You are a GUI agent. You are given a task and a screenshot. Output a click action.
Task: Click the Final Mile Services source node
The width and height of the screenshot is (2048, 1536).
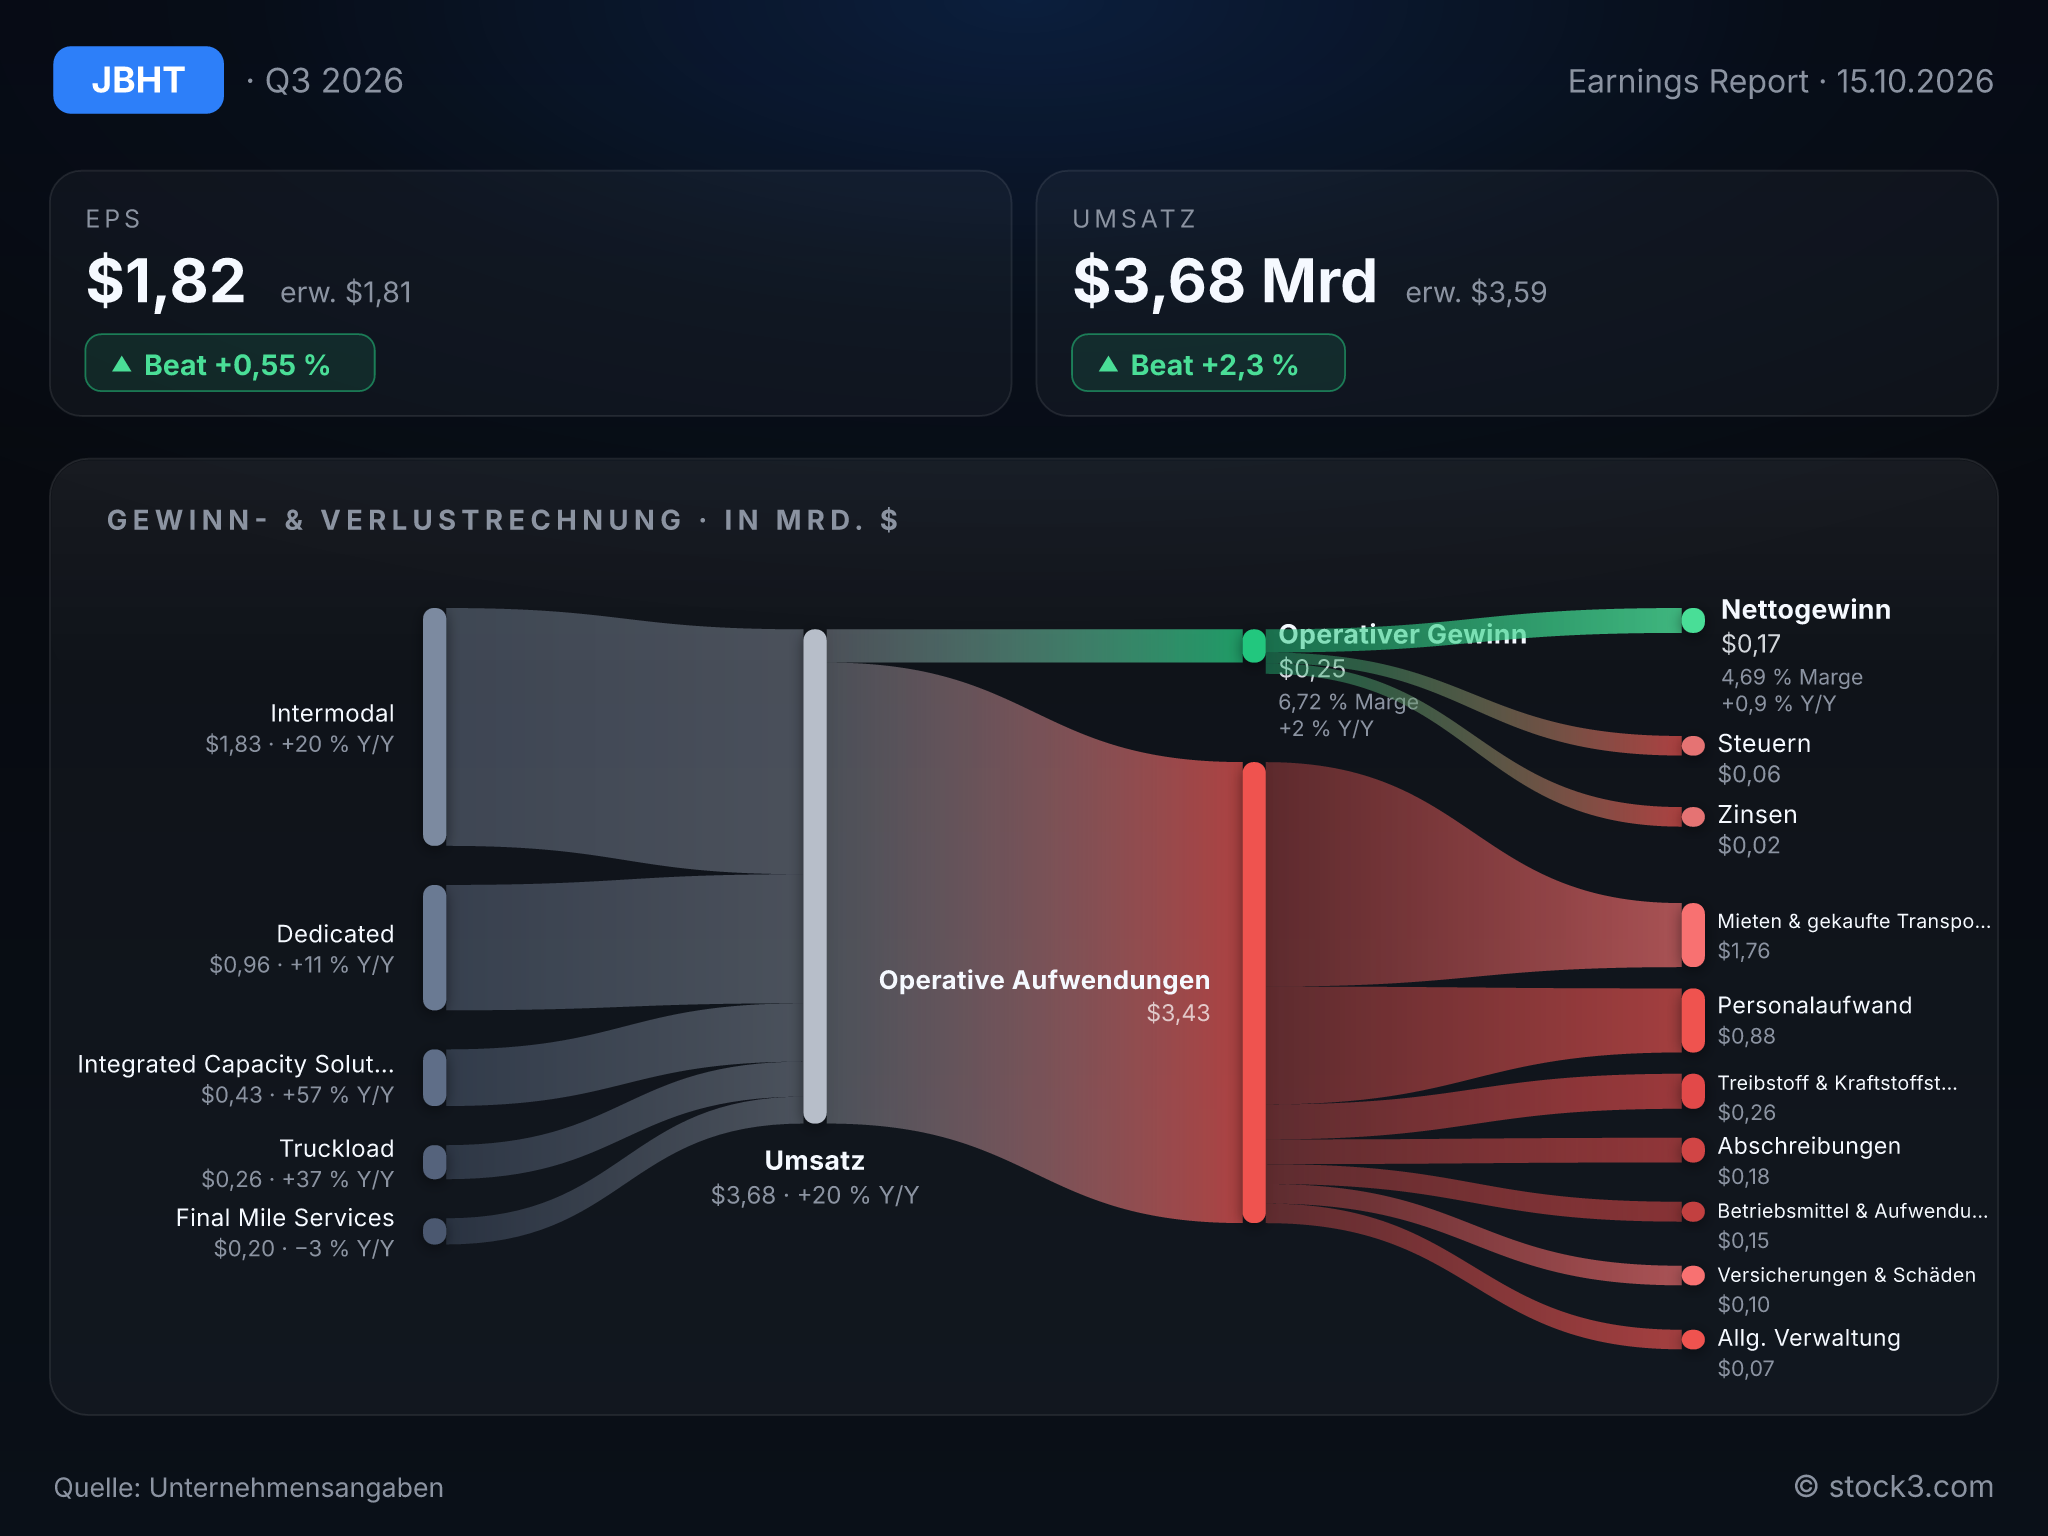coord(435,1231)
